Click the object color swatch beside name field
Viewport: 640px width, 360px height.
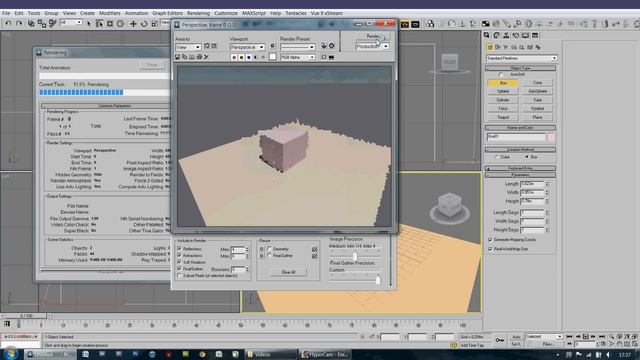(551, 137)
